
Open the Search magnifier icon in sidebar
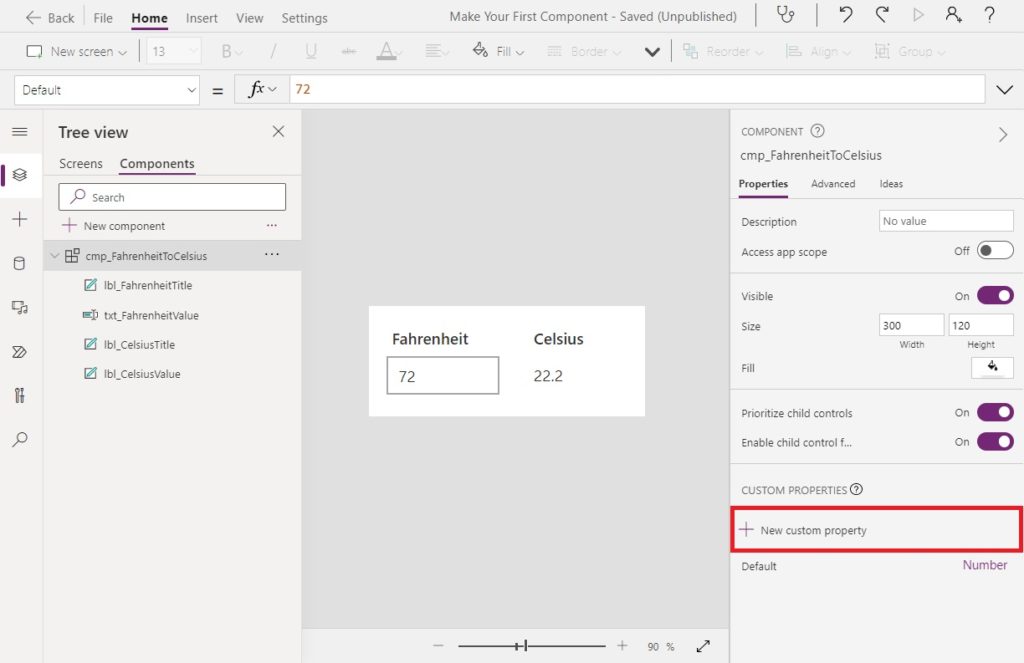(20, 439)
